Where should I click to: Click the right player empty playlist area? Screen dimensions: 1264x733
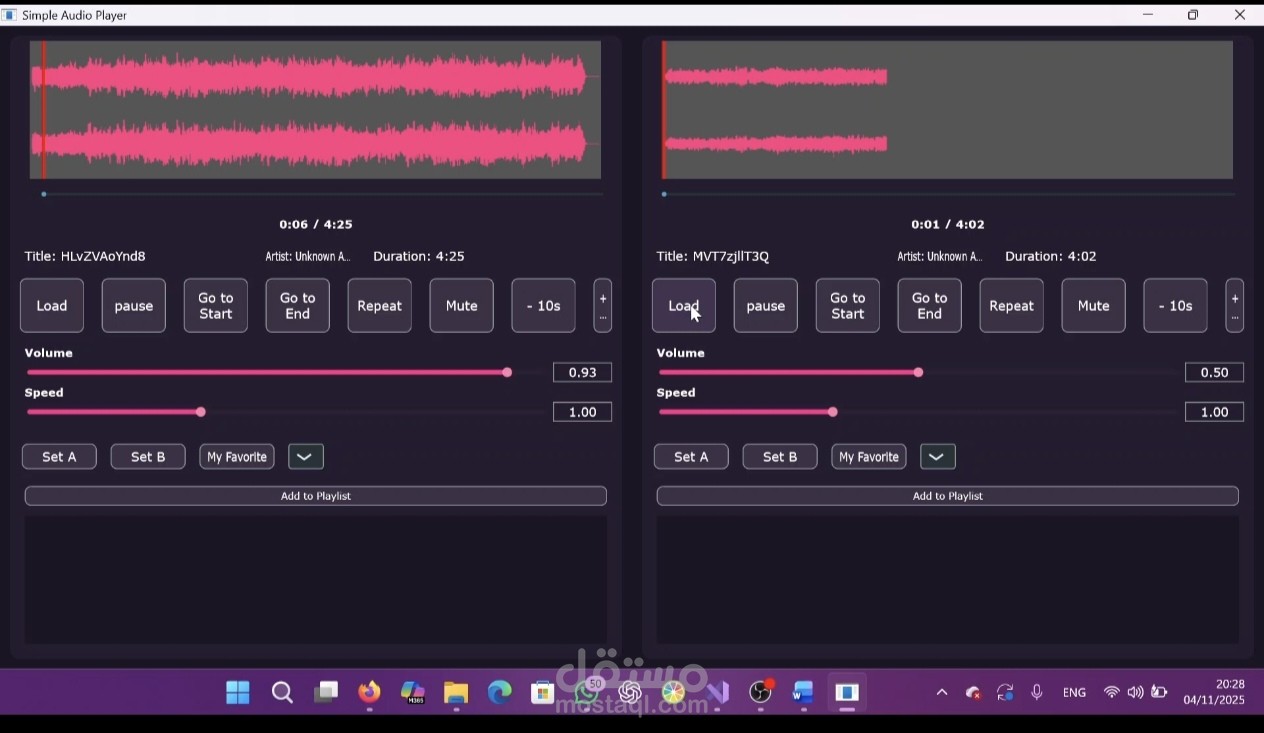coord(948,580)
